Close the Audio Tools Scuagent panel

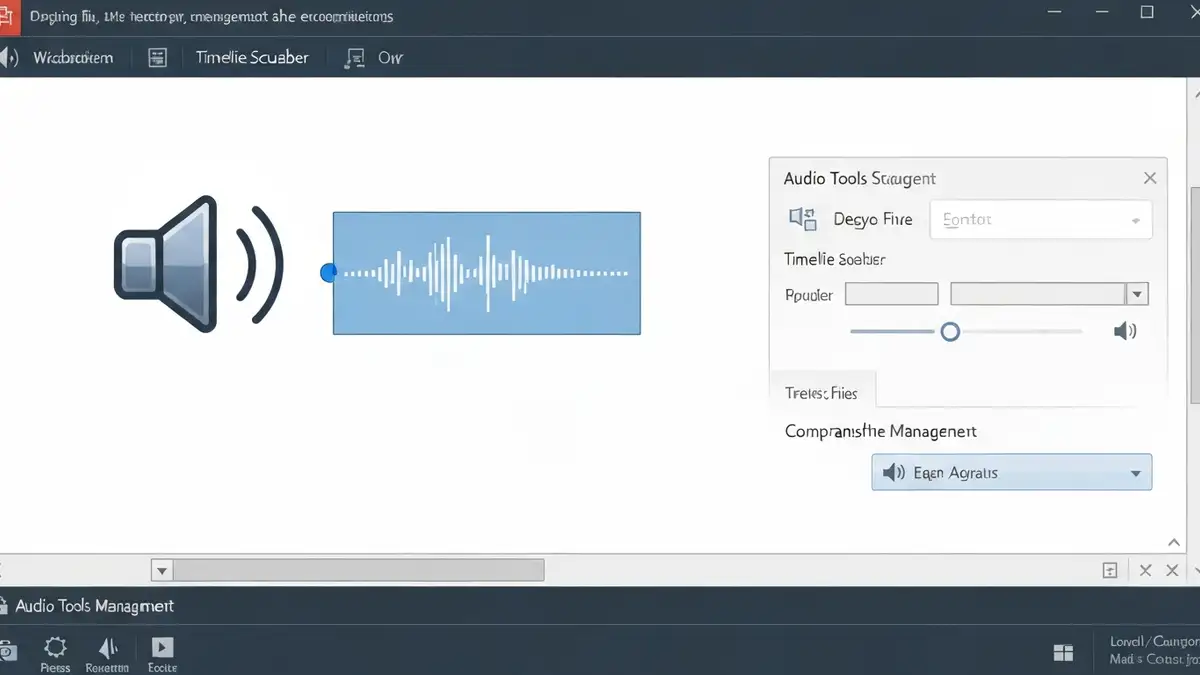(1150, 178)
